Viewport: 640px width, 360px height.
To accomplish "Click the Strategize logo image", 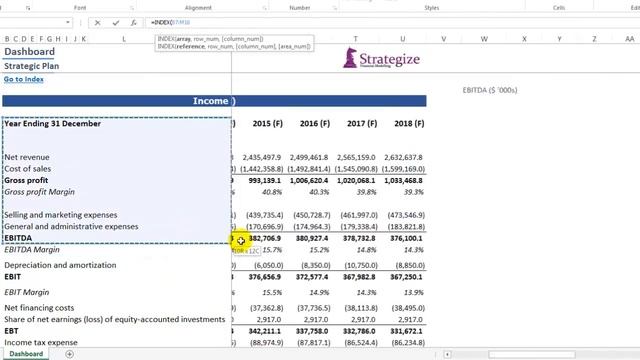I will click(x=382, y=58).
